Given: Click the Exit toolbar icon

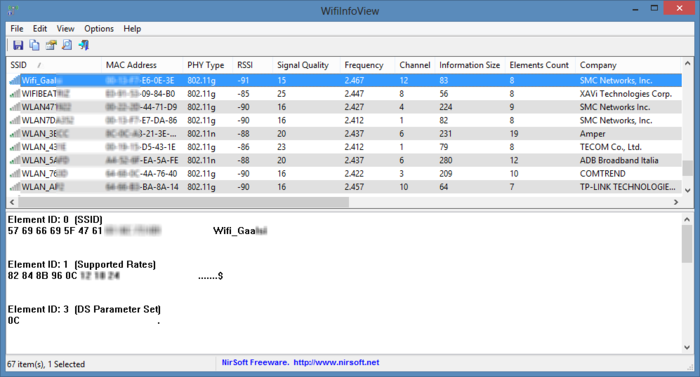Looking at the screenshot, I should click(83, 45).
